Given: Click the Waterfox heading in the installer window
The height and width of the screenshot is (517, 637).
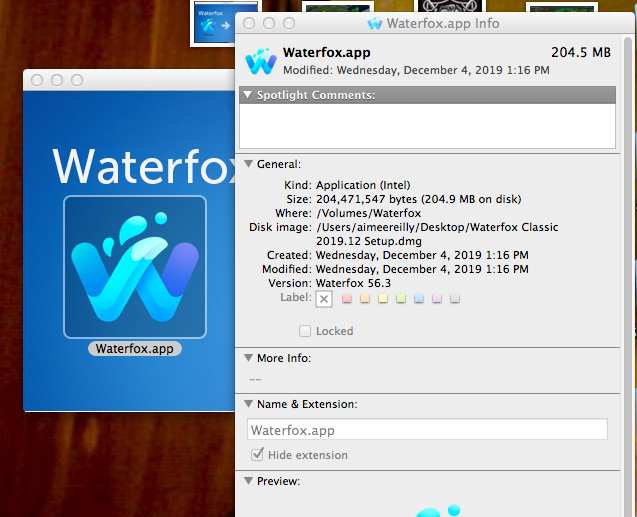Looking at the screenshot, I should [144, 167].
